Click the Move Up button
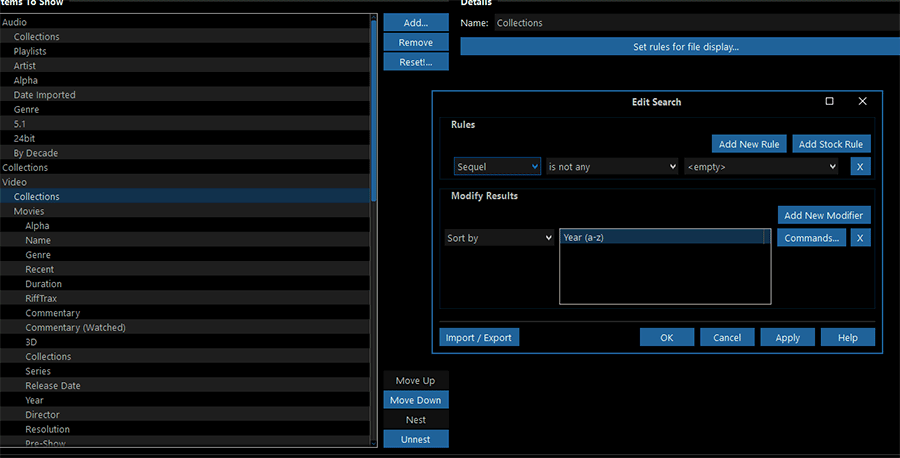Image resolution: width=900 pixels, height=458 pixels. point(416,381)
